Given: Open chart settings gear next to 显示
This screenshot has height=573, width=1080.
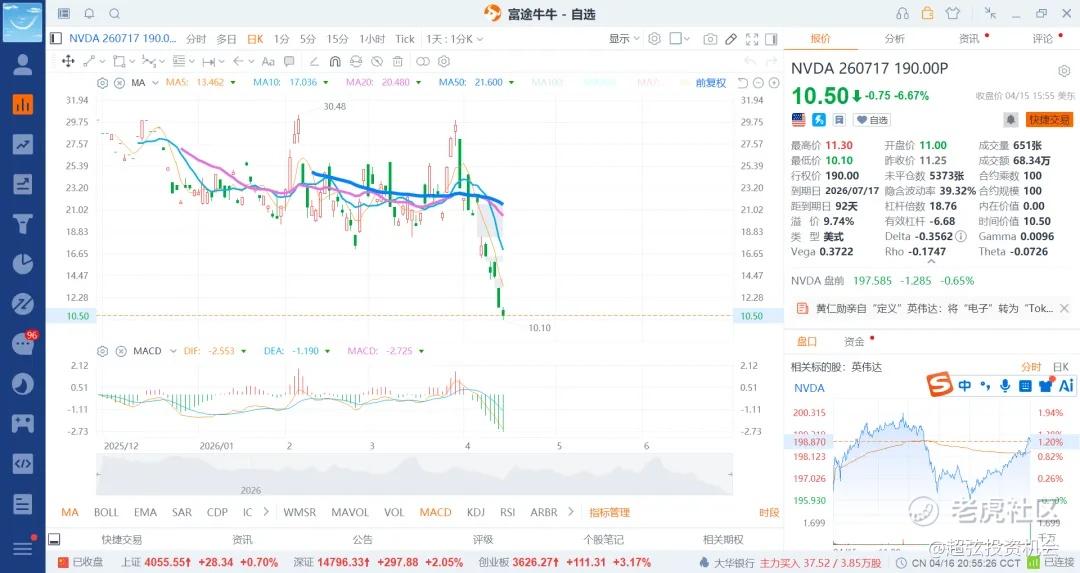Looking at the screenshot, I should (654, 39).
